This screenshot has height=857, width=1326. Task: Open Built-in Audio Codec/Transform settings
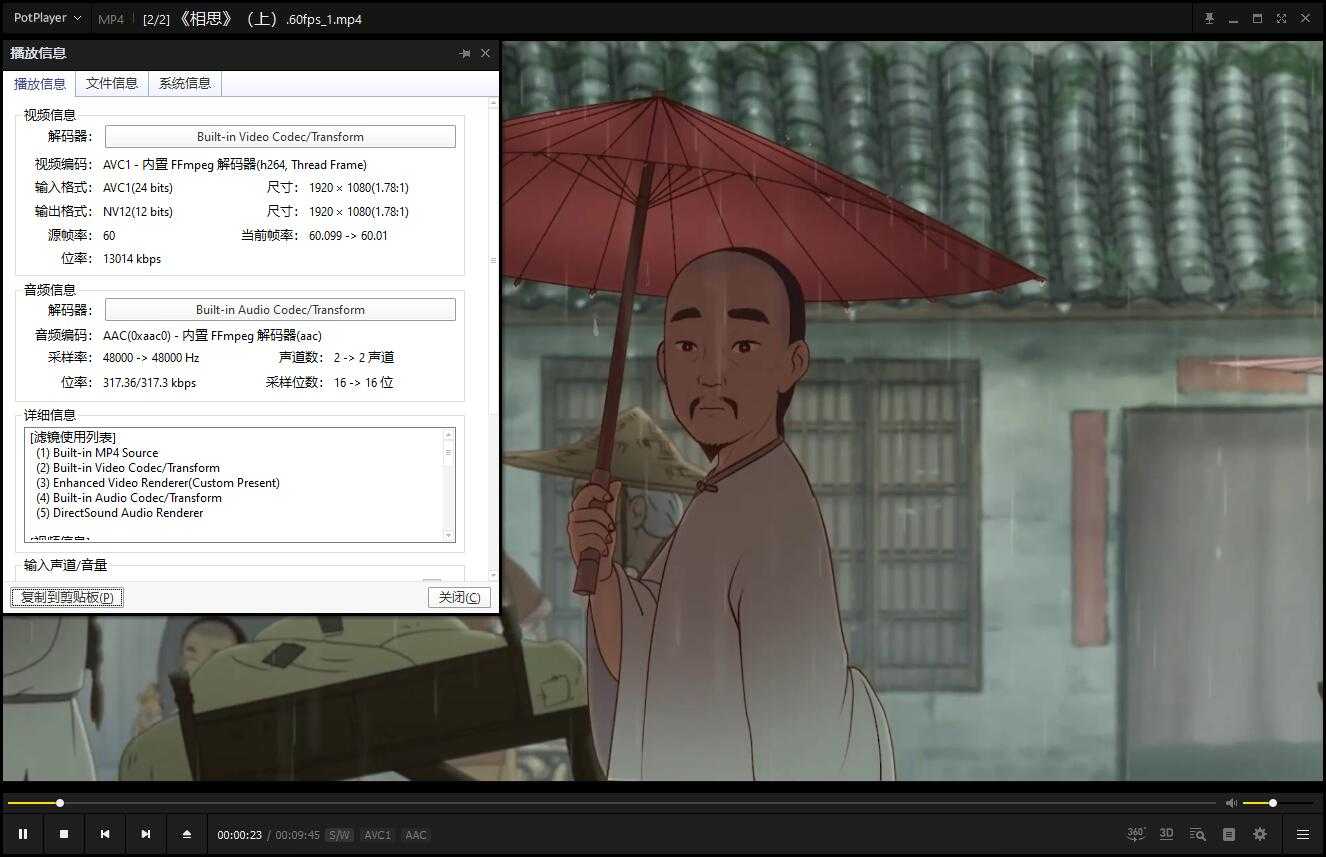pos(280,310)
